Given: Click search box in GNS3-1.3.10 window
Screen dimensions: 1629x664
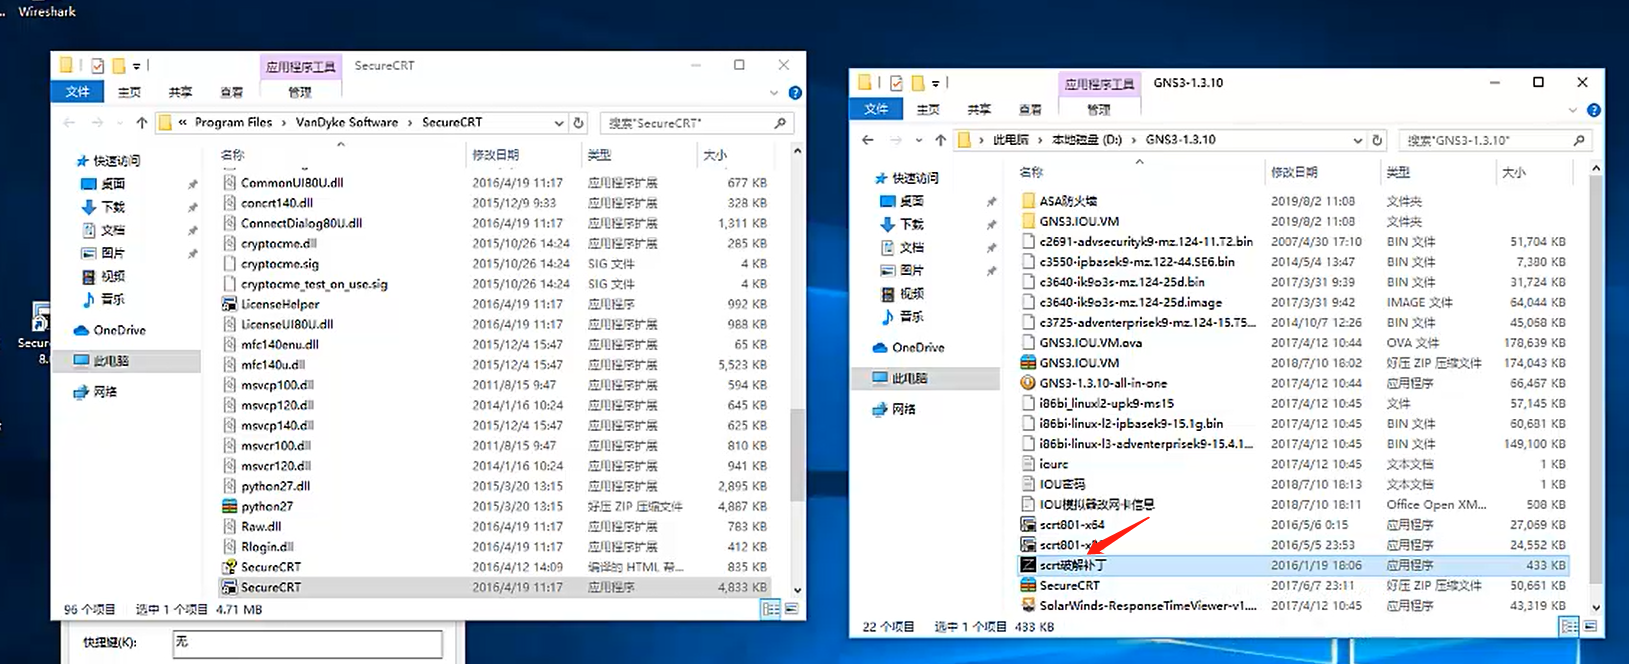Looking at the screenshot, I should tap(1495, 140).
